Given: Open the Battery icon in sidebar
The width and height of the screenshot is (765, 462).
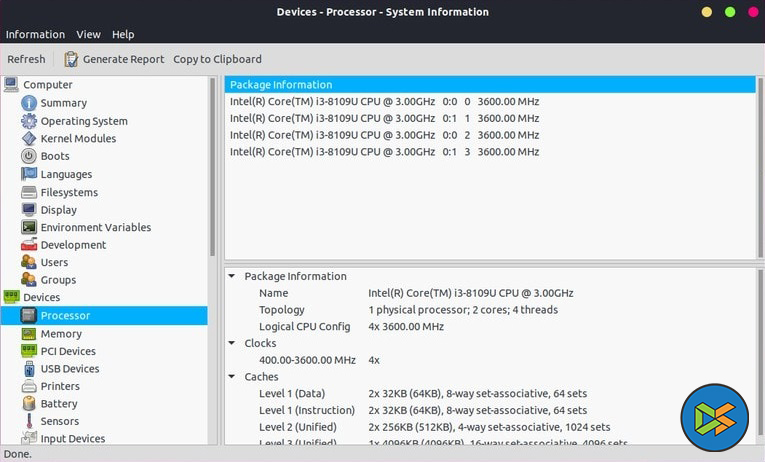Looking at the screenshot, I should tap(29, 404).
